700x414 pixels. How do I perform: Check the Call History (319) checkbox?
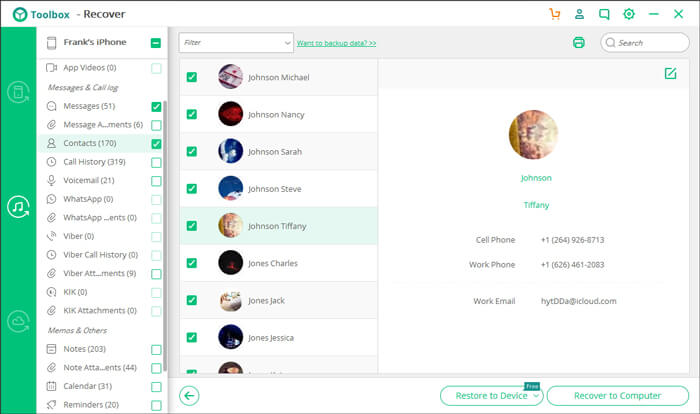click(x=156, y=163)
